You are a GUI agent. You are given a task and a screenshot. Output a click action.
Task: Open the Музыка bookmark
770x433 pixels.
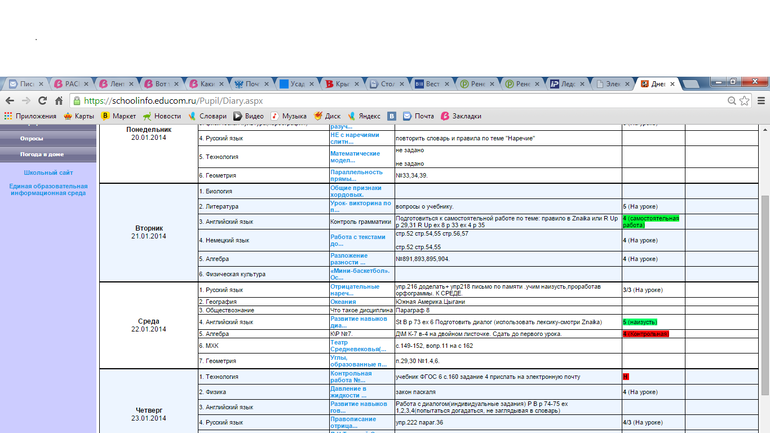pos(289,116)
